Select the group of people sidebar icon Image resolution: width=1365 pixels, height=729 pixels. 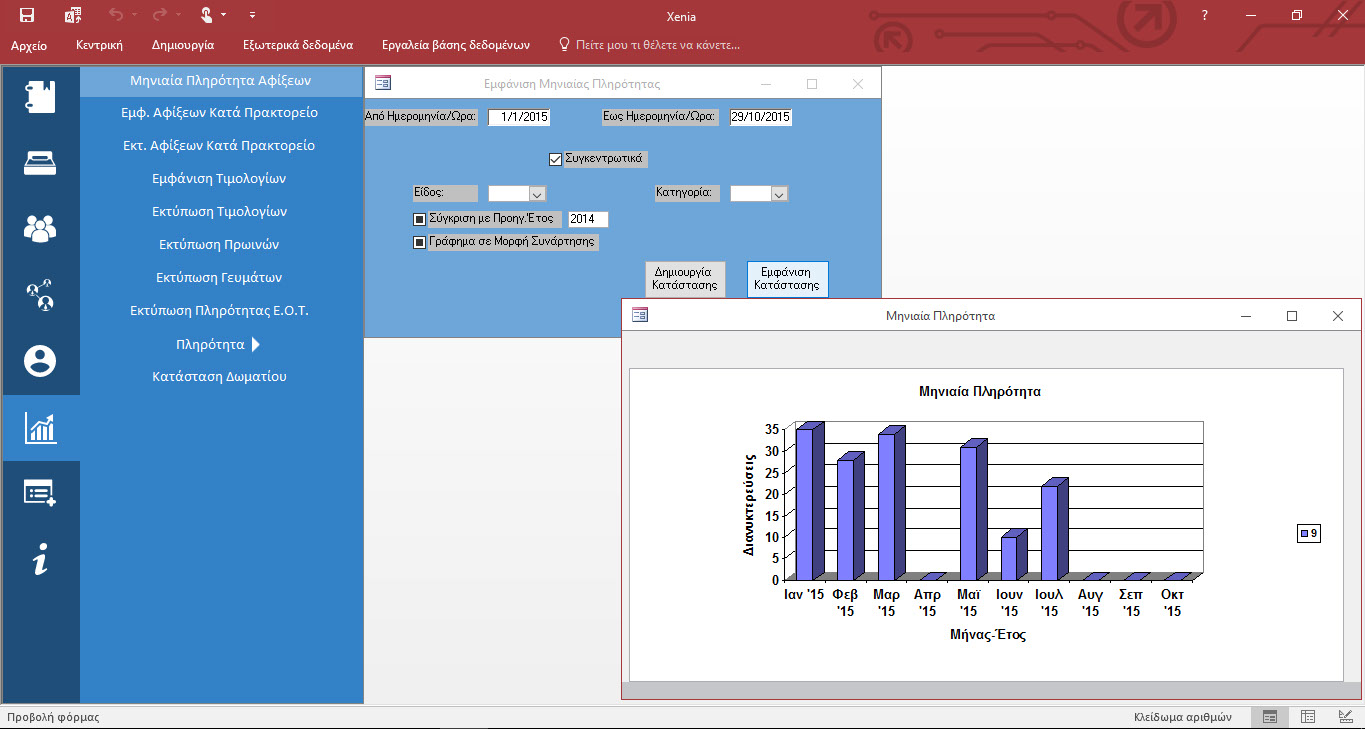pyautogui.click(x=40, y=229)
